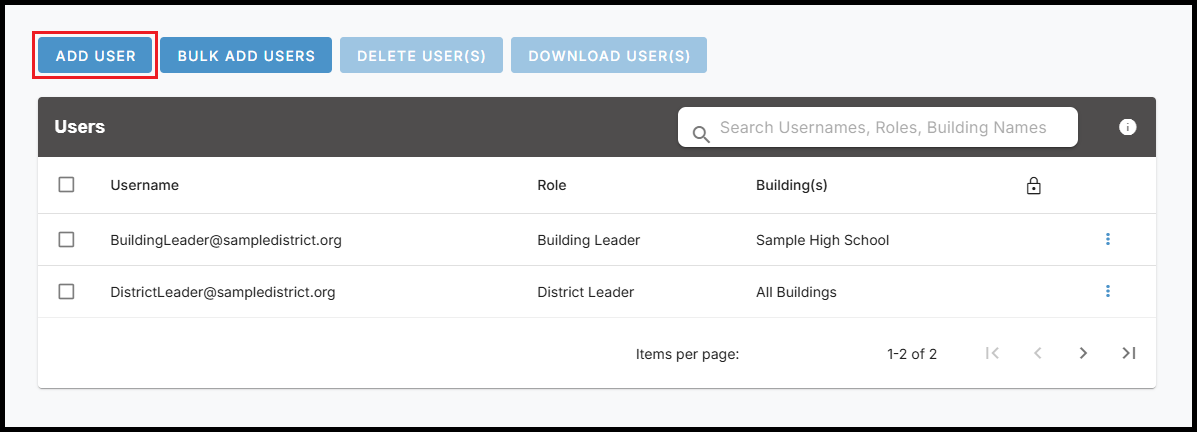This screenshot has width=1197, height=432.
Task: Click the Add User button
Action: pyautogui.click(x=95, y=56)
